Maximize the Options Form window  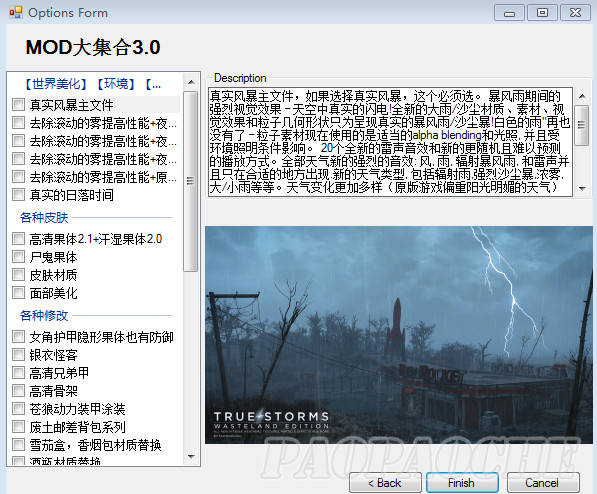tap(542, 13)
